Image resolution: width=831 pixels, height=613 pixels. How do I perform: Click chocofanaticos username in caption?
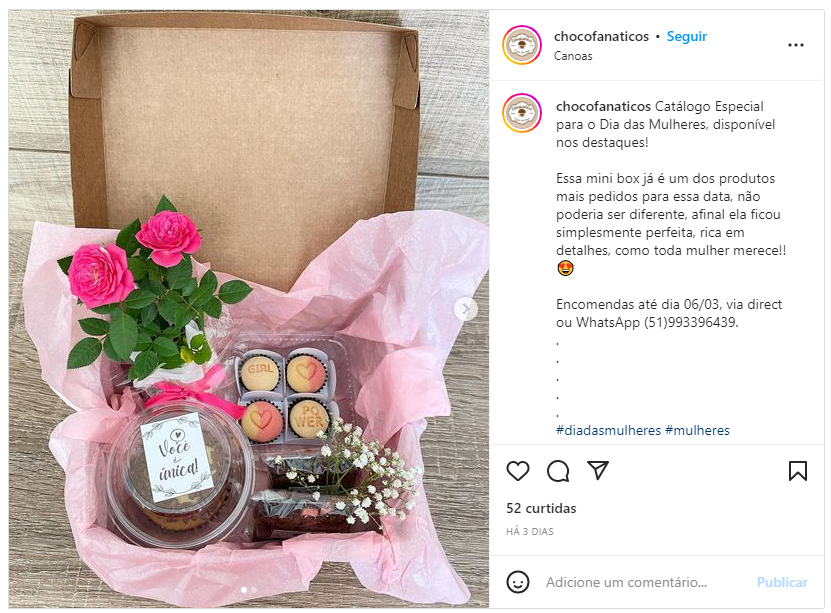[603, 106]
